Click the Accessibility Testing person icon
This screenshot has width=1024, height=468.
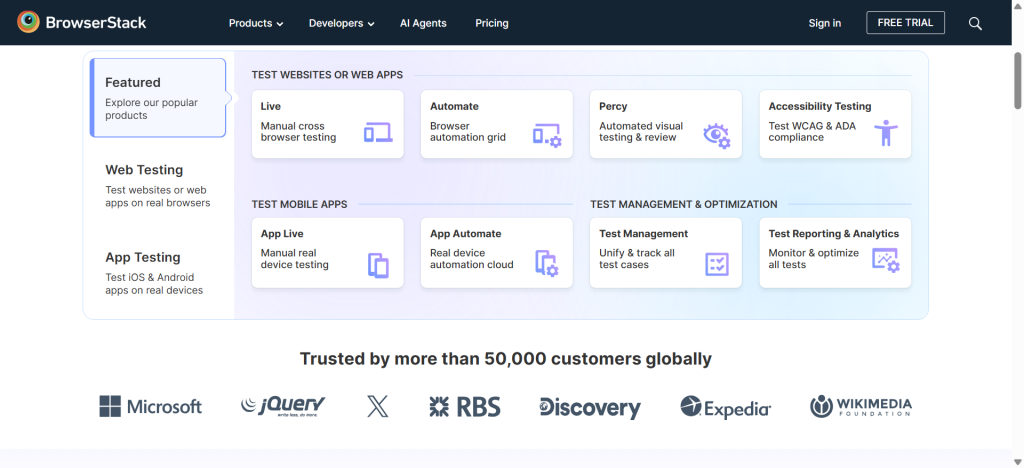point(886,133)
